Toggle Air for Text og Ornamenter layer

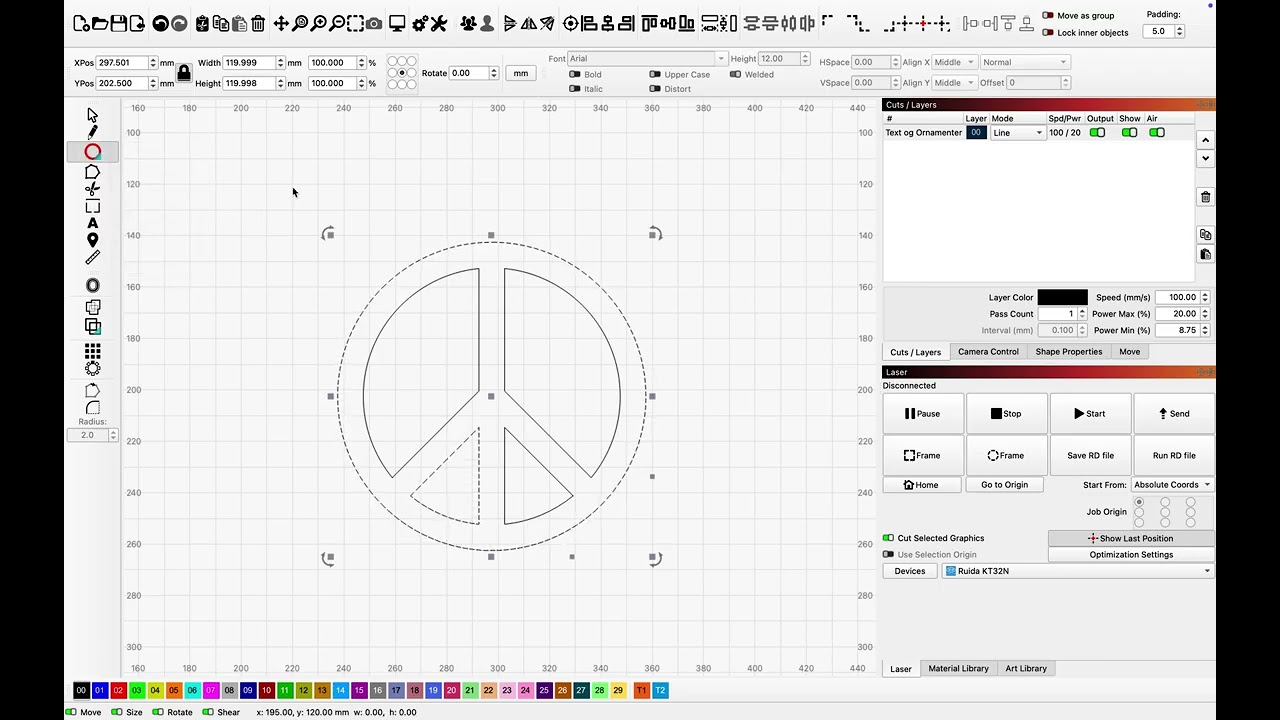1157,133
